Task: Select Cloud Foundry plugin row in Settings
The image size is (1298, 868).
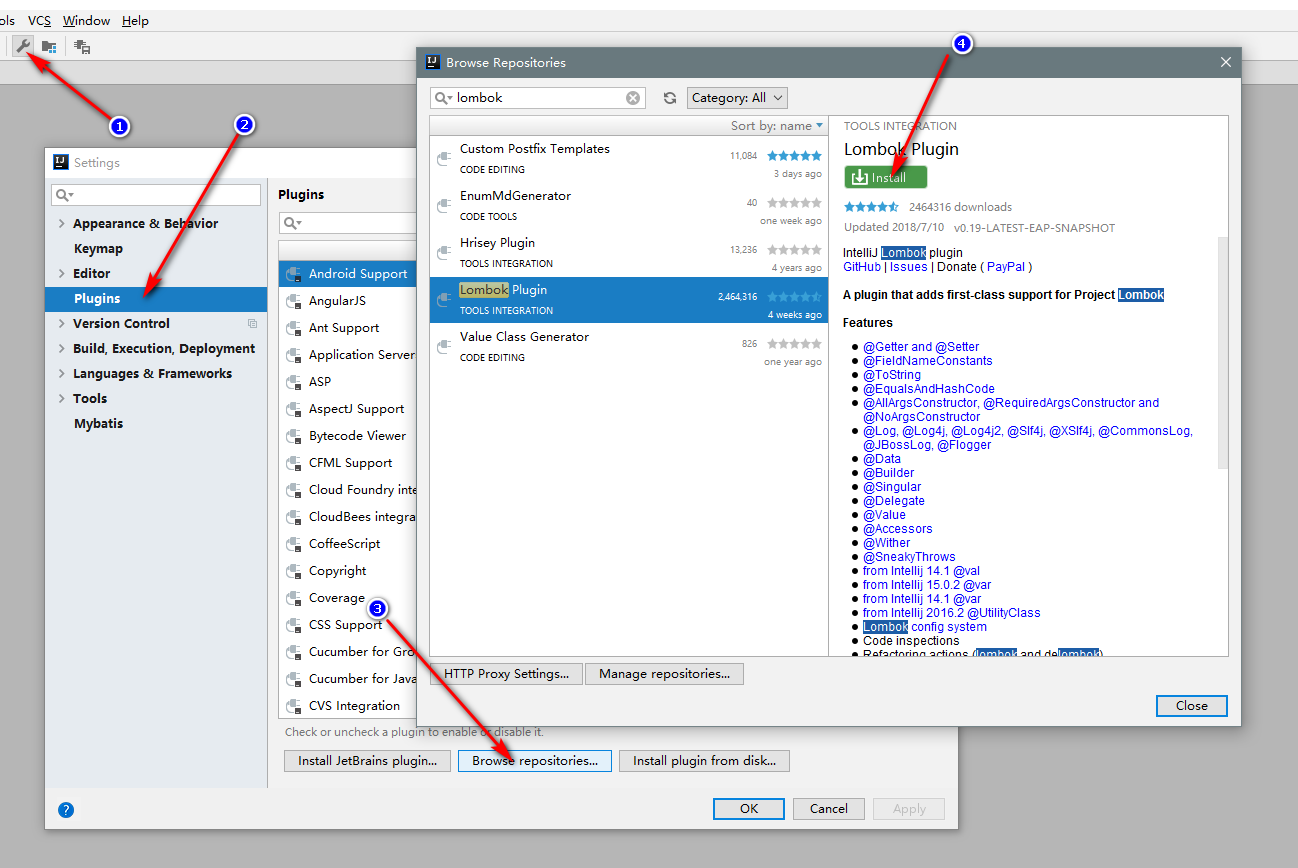Action: [x=348, y=490]
